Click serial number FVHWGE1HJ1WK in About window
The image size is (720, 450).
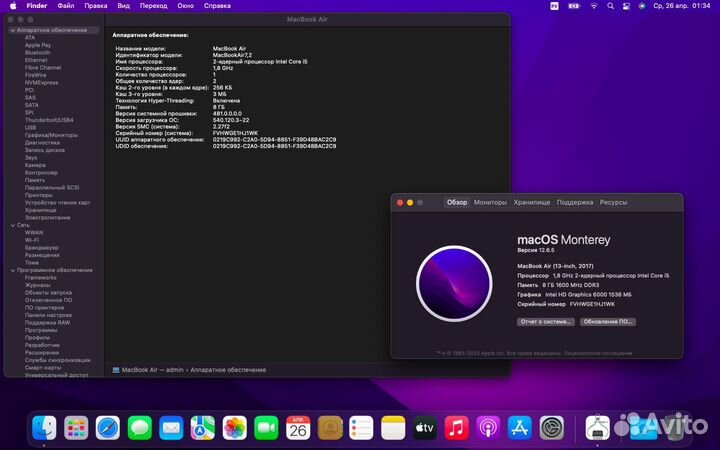coord(592,304)
